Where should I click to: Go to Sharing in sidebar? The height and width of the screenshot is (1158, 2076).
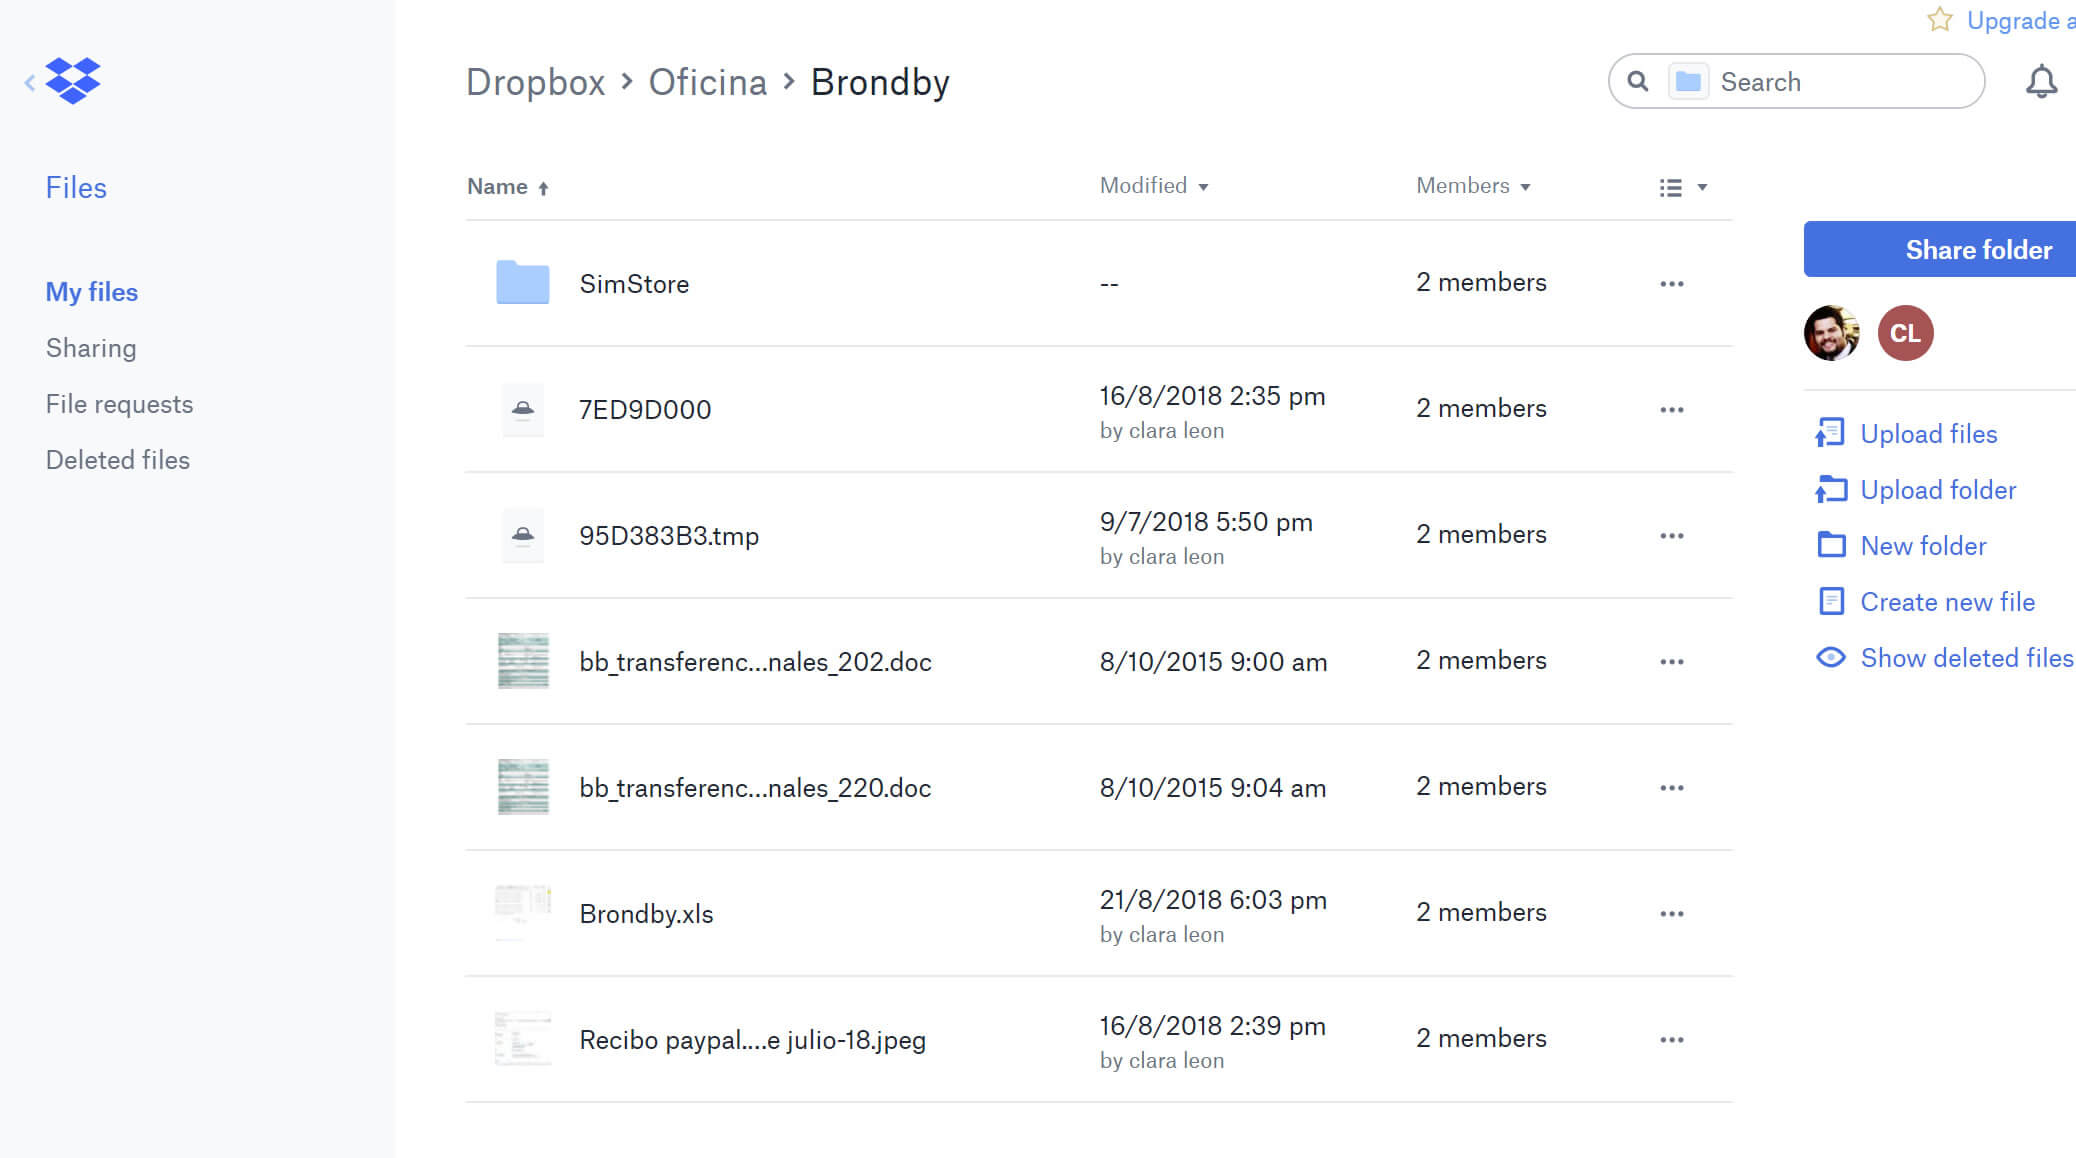(91, 348)
